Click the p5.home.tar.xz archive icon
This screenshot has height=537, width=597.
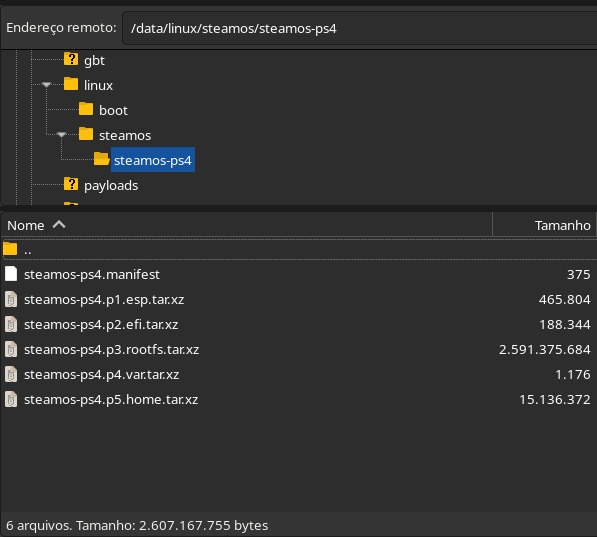11,399
